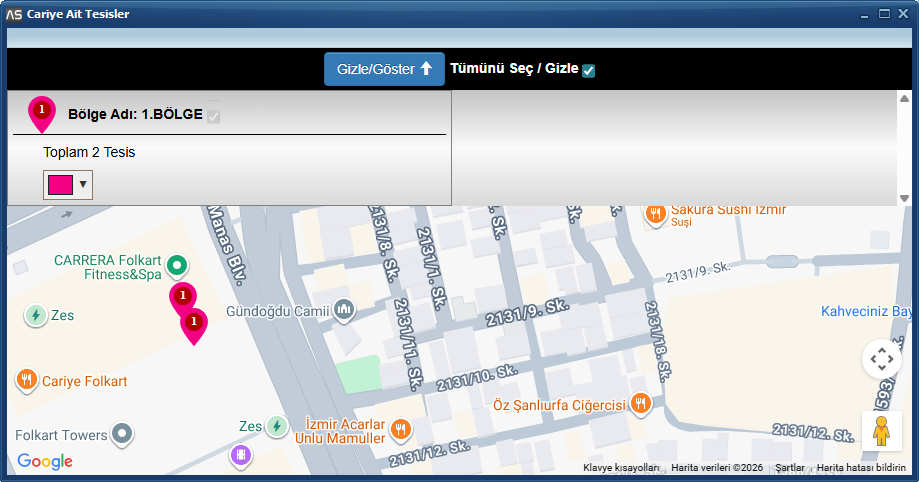Click the 1.BÖLGE pin icon in panel
Screen dimensions: 919x482
42,113
